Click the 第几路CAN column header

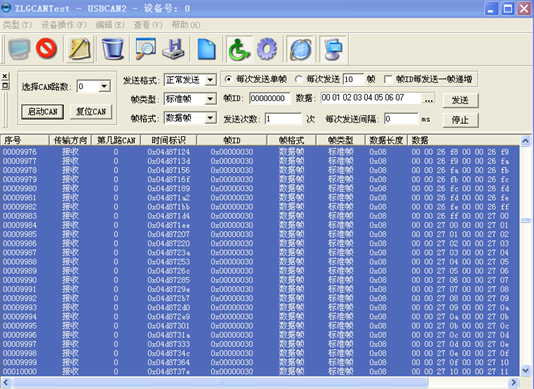[116, 140]
